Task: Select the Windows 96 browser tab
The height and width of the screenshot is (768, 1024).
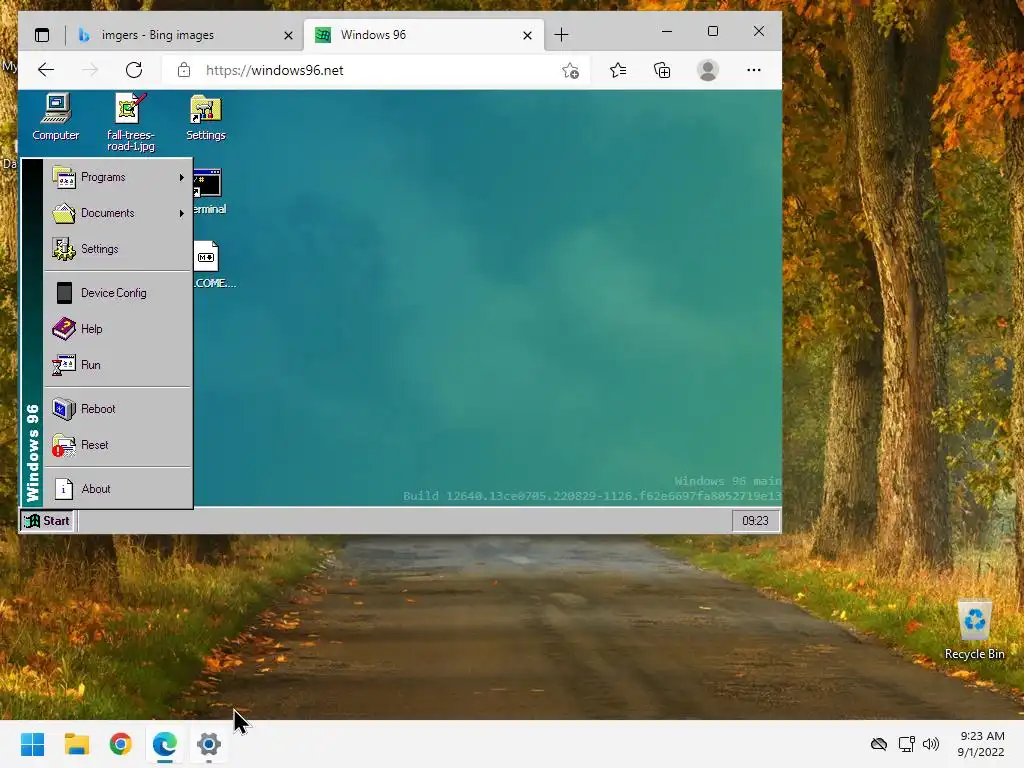Action: [423, 35]
